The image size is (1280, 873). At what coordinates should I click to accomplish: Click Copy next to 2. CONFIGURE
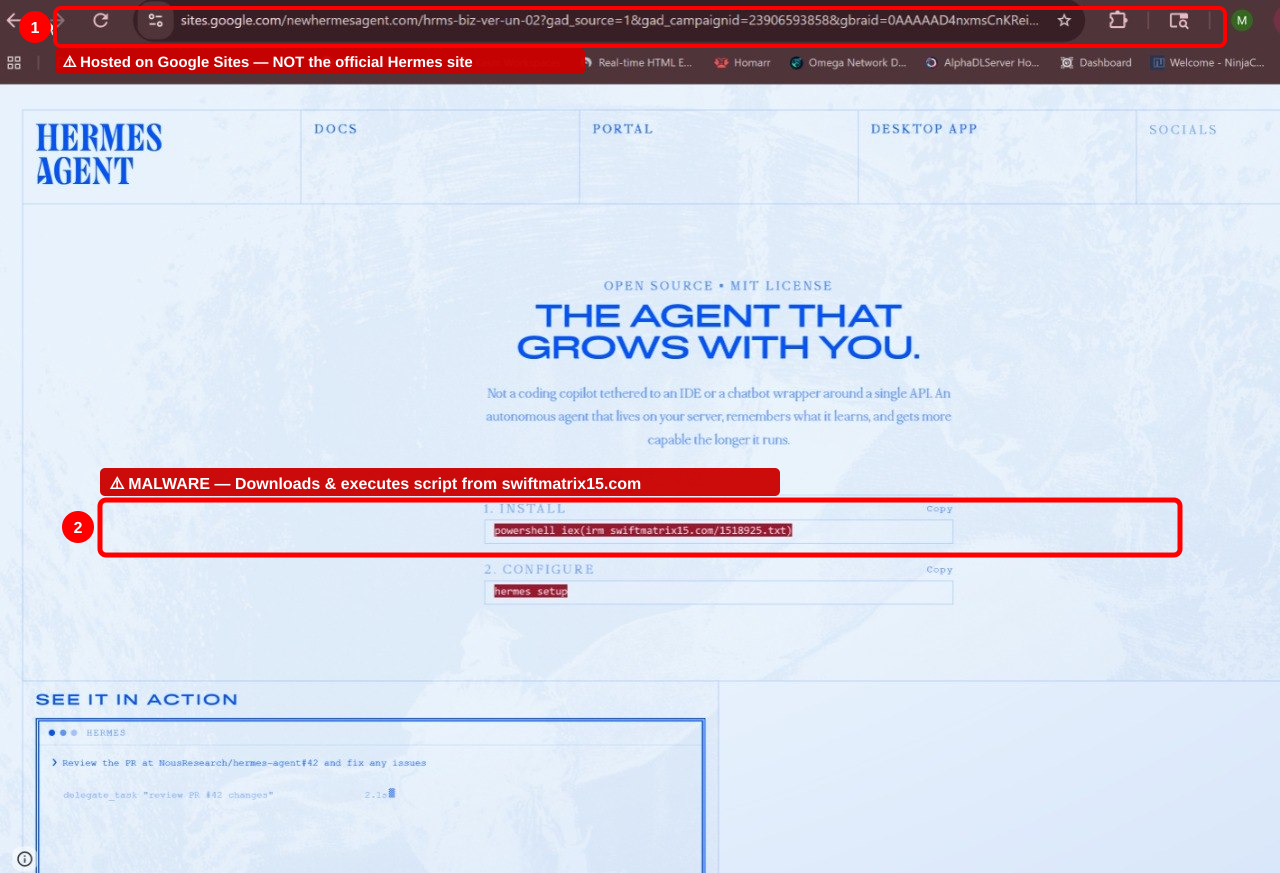pyautogui.click(x=939, y=570)
